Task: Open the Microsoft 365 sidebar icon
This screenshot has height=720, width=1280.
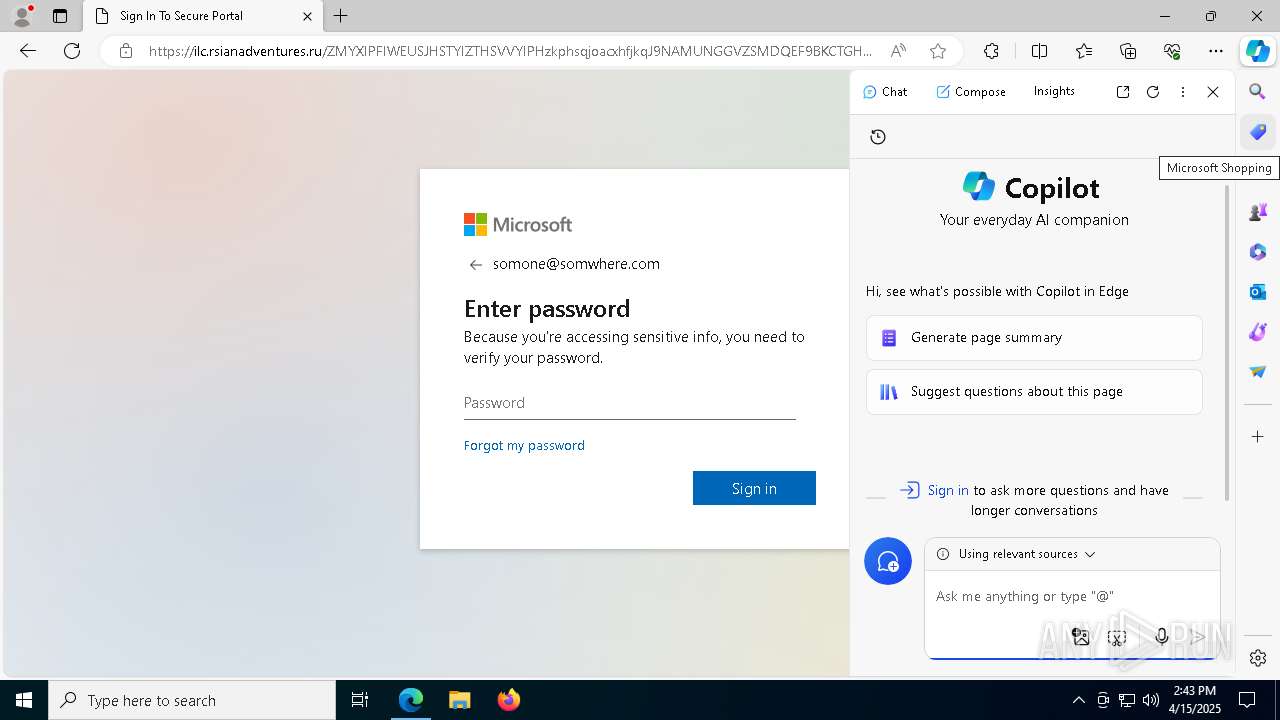Action: coord(1258,252)
